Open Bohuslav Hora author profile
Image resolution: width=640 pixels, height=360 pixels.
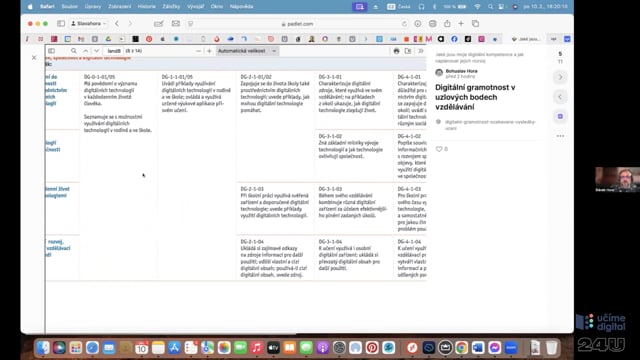(x=461, y=71)
